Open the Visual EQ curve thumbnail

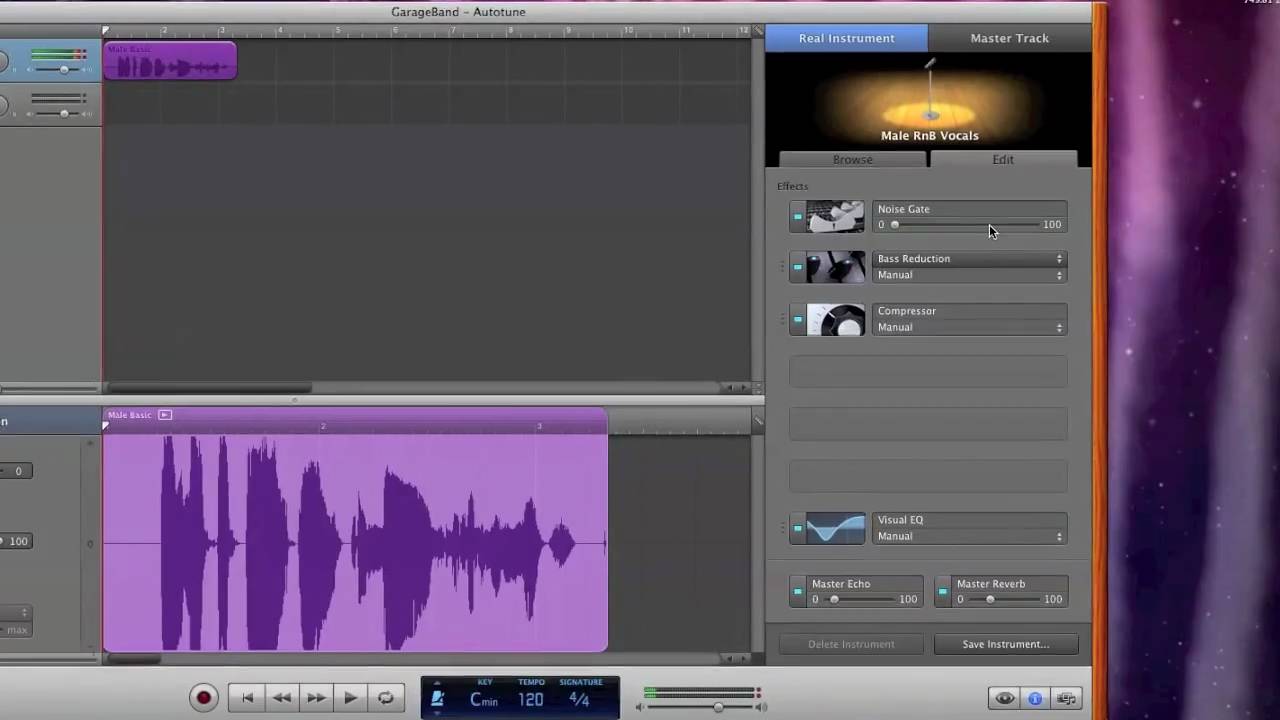click(x=835, y=529)
